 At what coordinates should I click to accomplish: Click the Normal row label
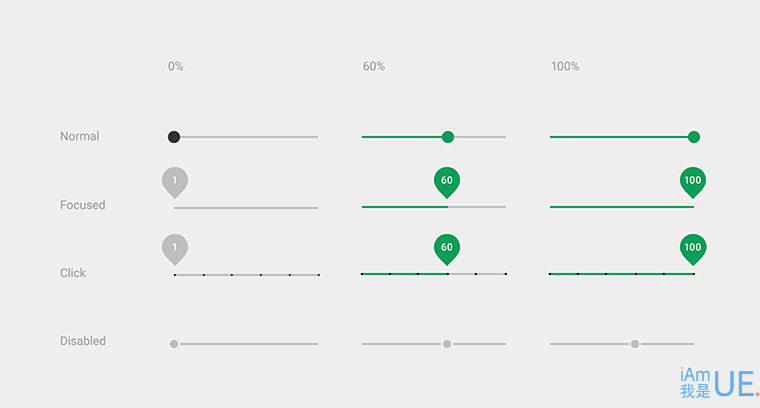(x=79, y=136)
